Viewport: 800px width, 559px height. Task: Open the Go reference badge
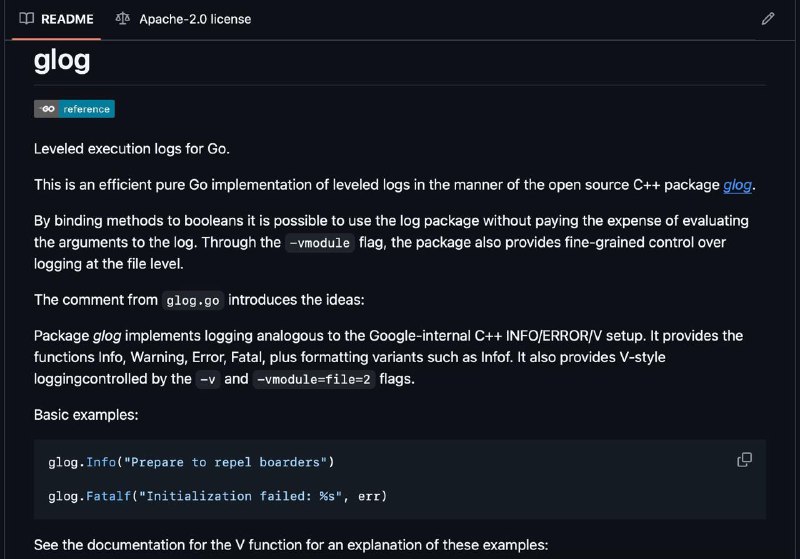[x=74, y=109]
